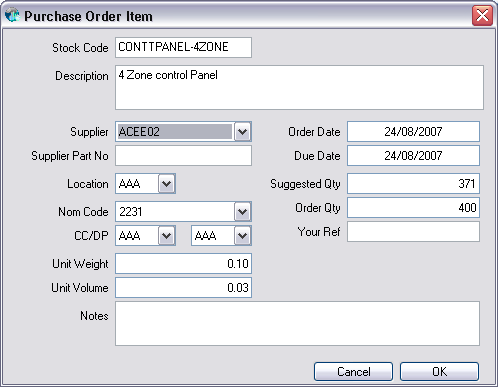This screenshot has width=498, height=387.
Task: Open the Nom Code dropdown arrow
Action: pos(242,212)
